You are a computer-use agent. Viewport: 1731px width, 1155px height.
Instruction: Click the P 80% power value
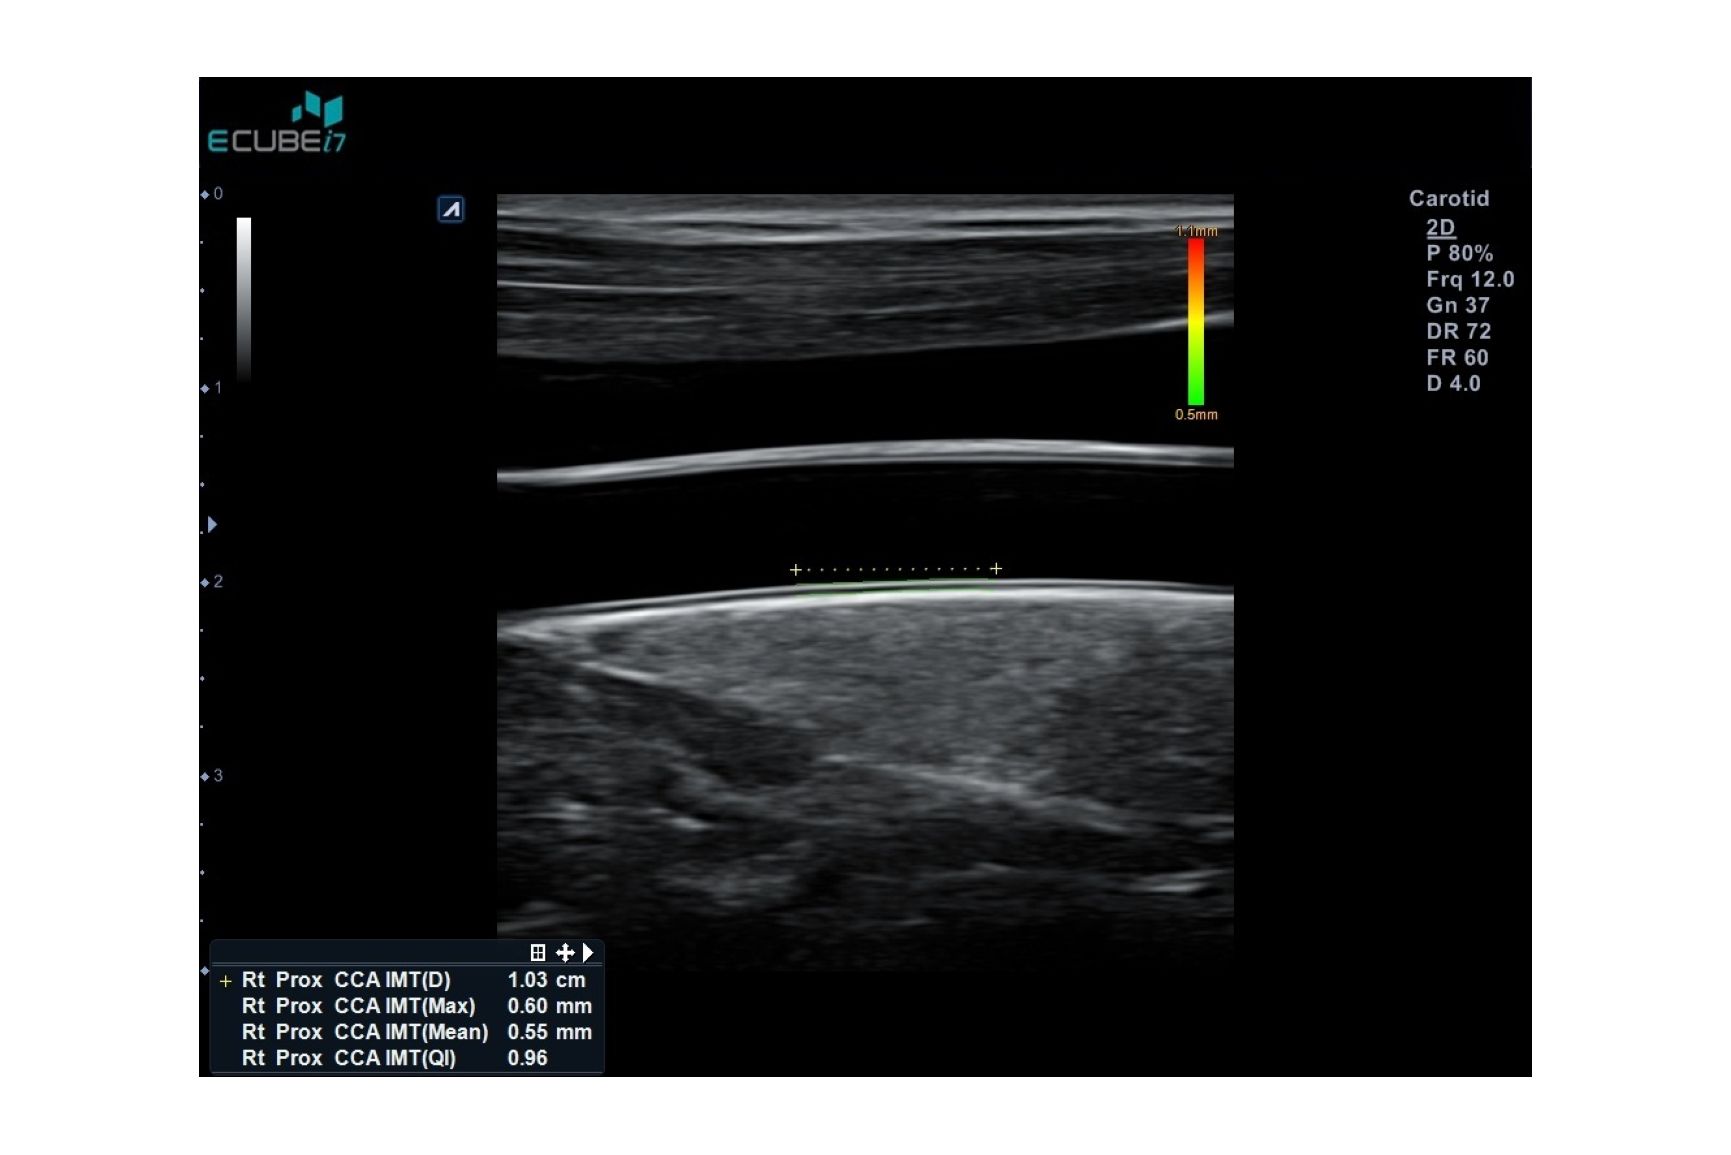pos(1459,253)
